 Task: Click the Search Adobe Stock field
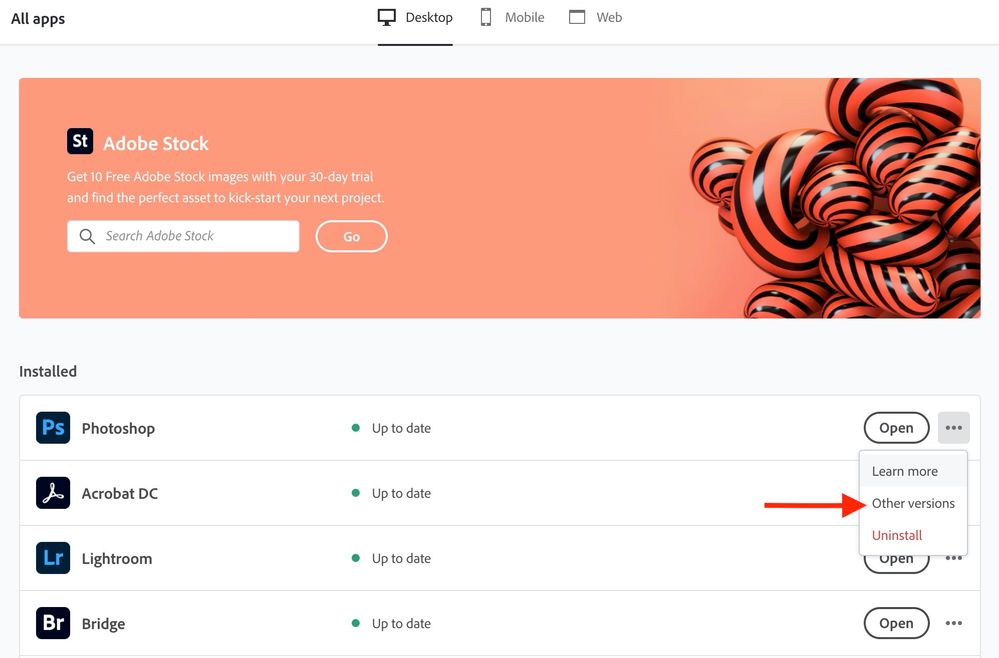pyautogui.click(x=183, y=236)
